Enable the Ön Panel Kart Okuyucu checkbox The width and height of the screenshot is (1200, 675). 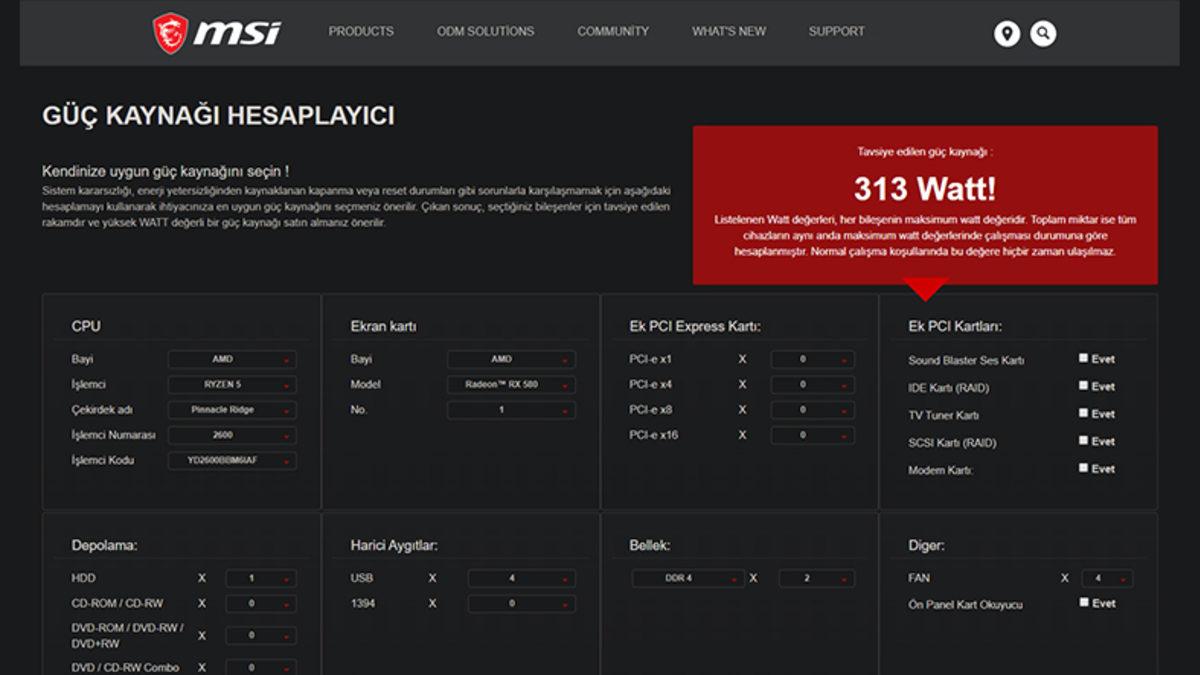(1084, 602)
